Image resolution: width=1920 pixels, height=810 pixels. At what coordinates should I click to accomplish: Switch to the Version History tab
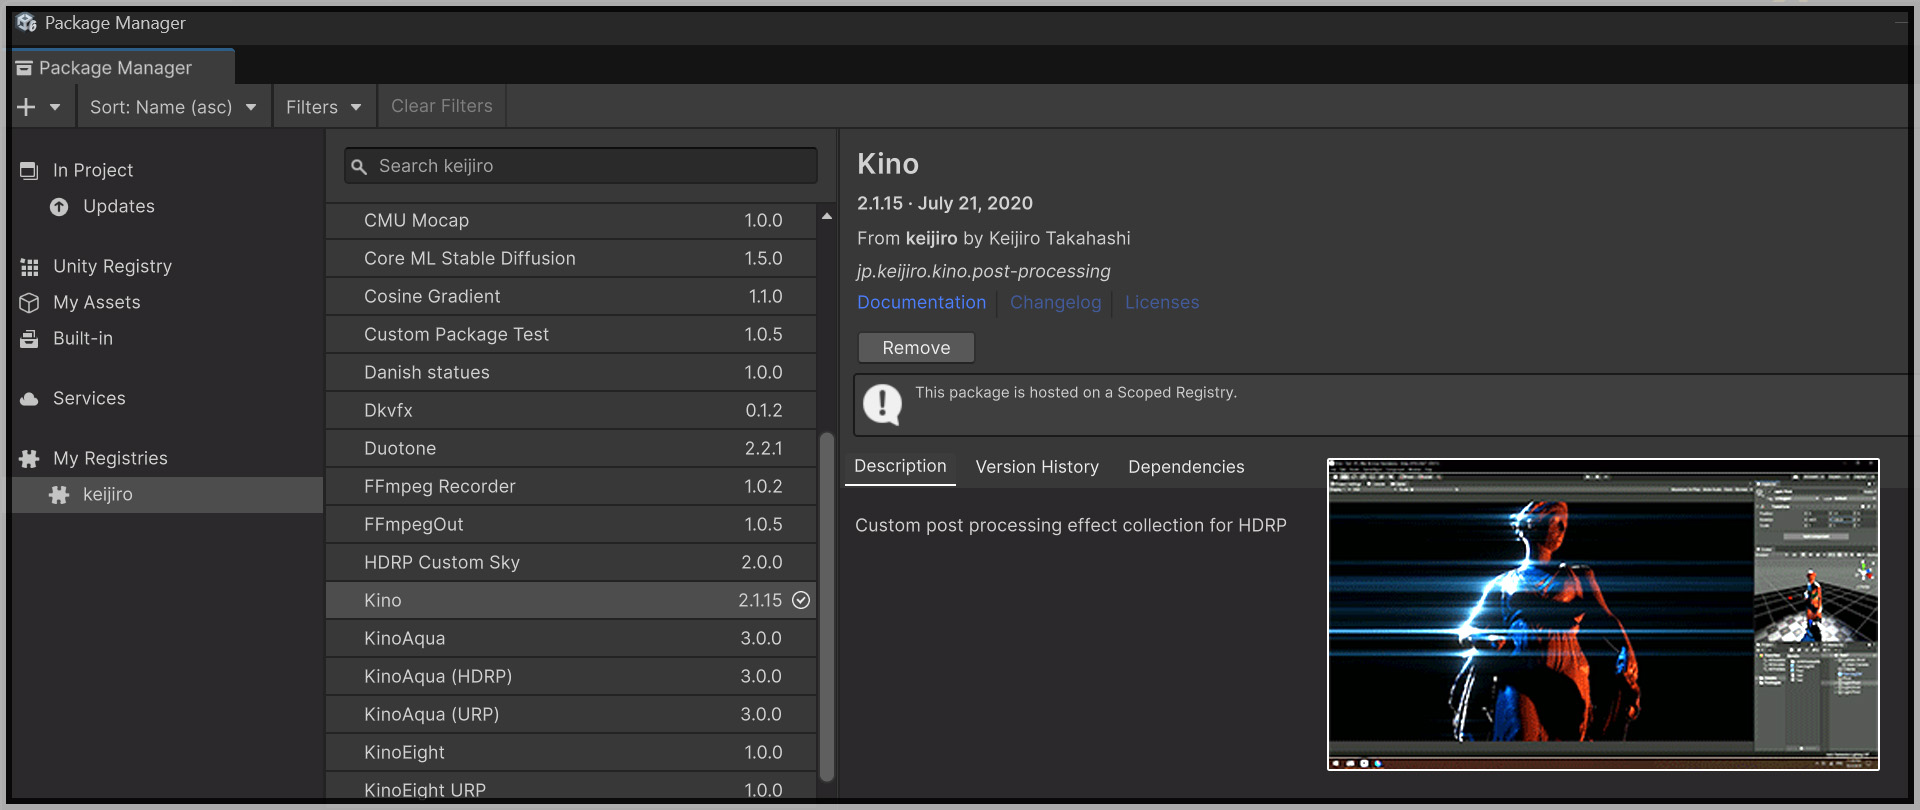[1036, 467]
